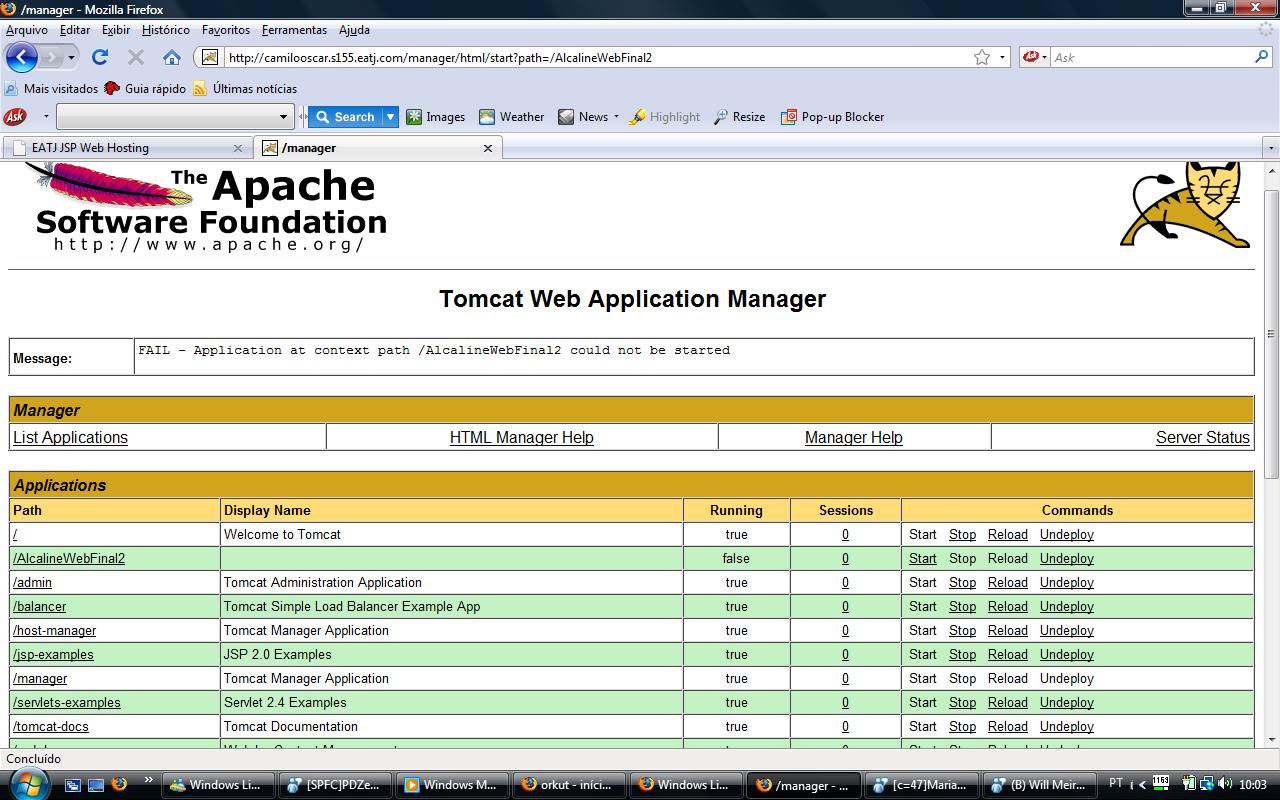Open the list all tabs dropdown
The image size is (1280, 800).
[1271, 148]
